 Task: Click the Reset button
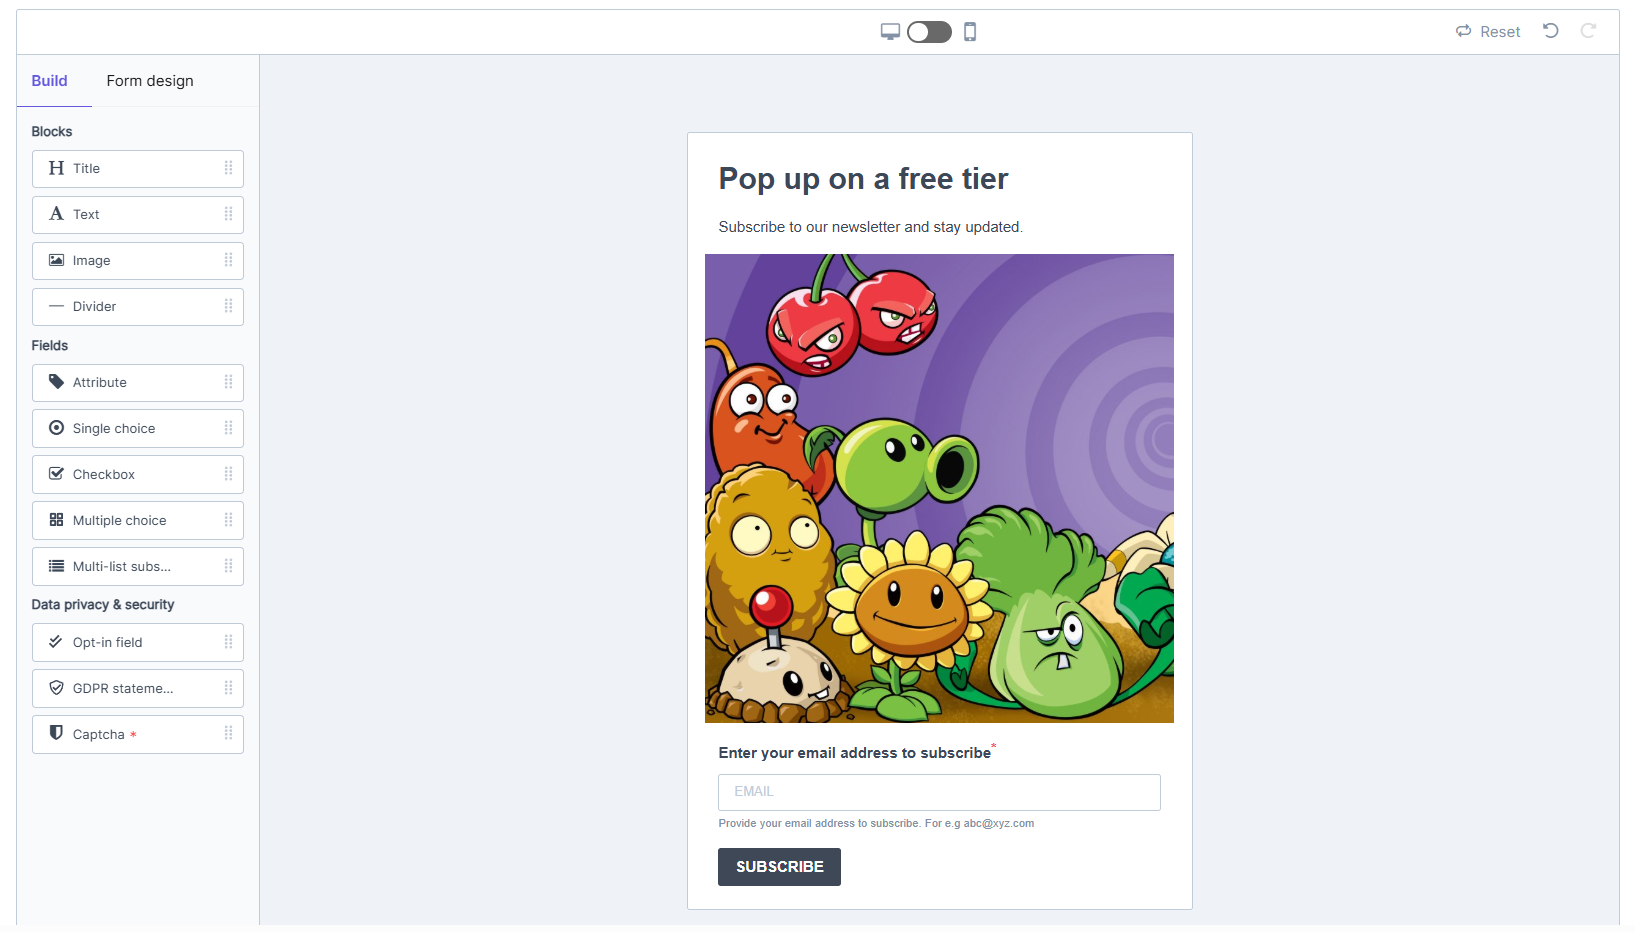click(1488, 32)
